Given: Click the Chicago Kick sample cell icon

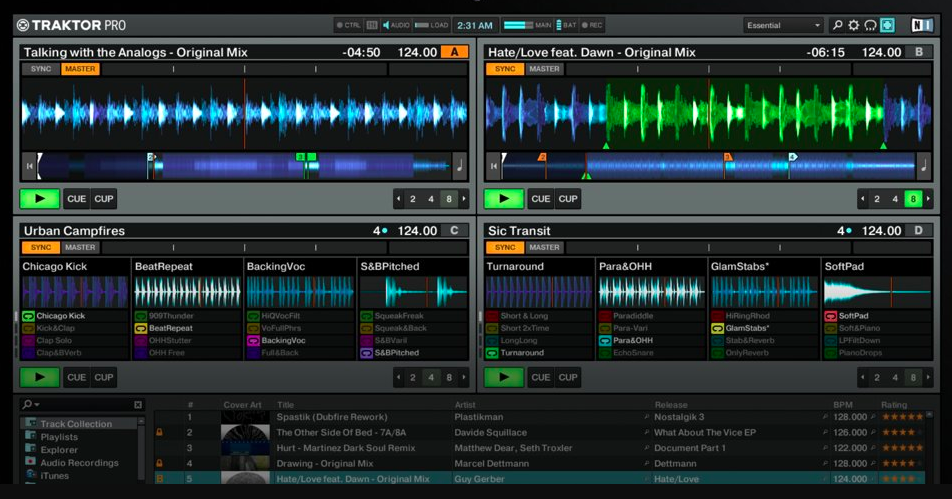Looking at the screenshot, I should coord(28,316).
